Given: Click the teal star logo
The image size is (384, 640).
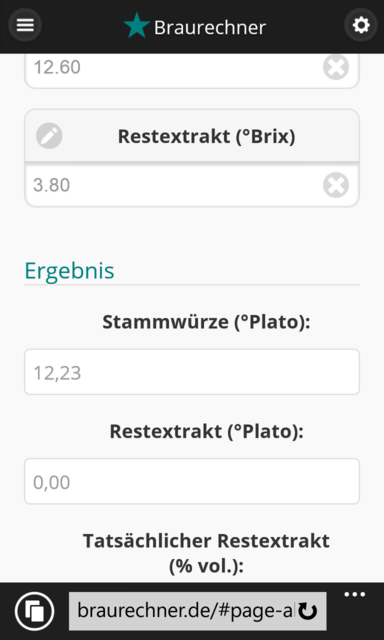Looking at the screenshot, I should coord(137,25).
